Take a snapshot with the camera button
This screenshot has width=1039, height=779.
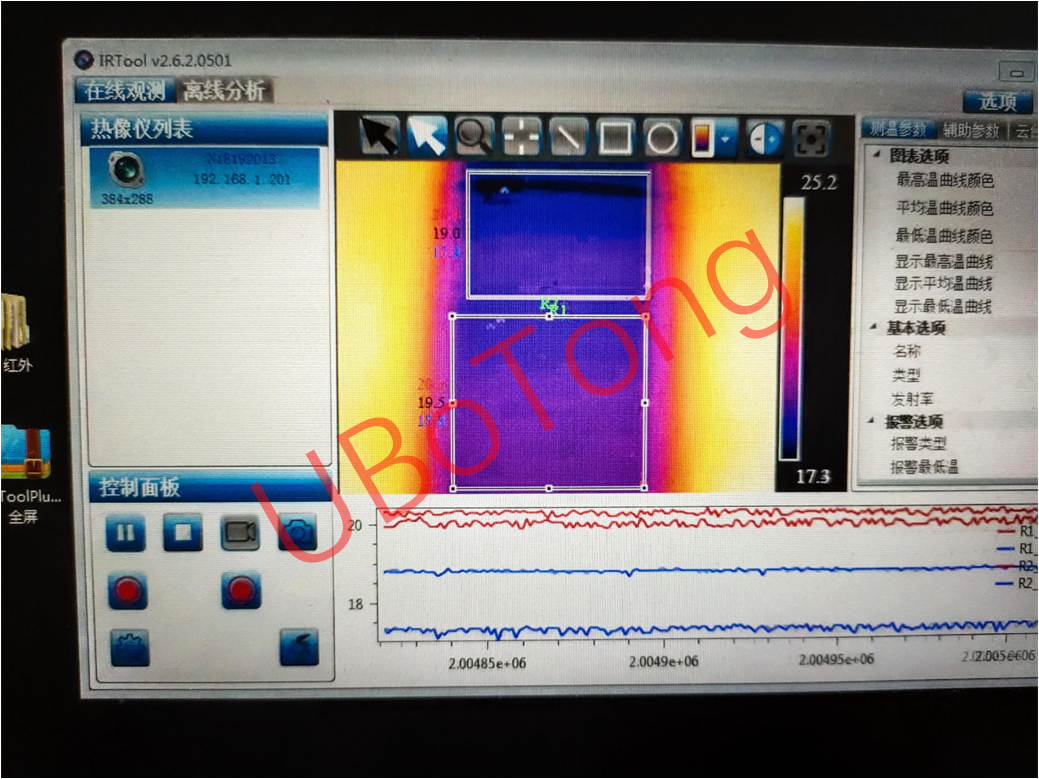(x=297, y=533)
